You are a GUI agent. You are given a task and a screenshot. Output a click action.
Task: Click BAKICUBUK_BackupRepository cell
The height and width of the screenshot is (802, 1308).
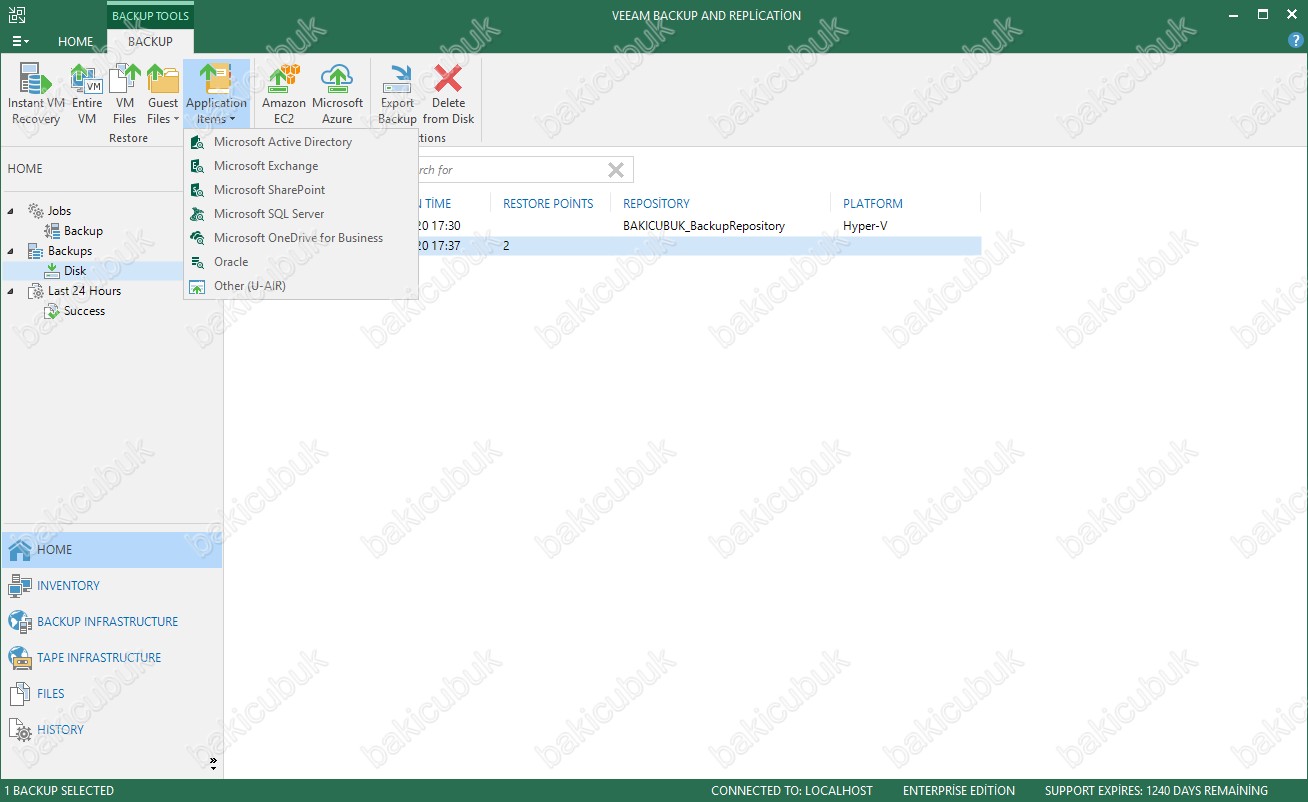(704, 226)
